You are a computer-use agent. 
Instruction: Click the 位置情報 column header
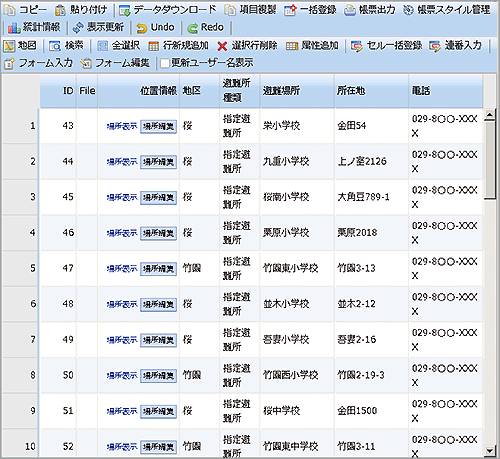click(x=139, y=91)
